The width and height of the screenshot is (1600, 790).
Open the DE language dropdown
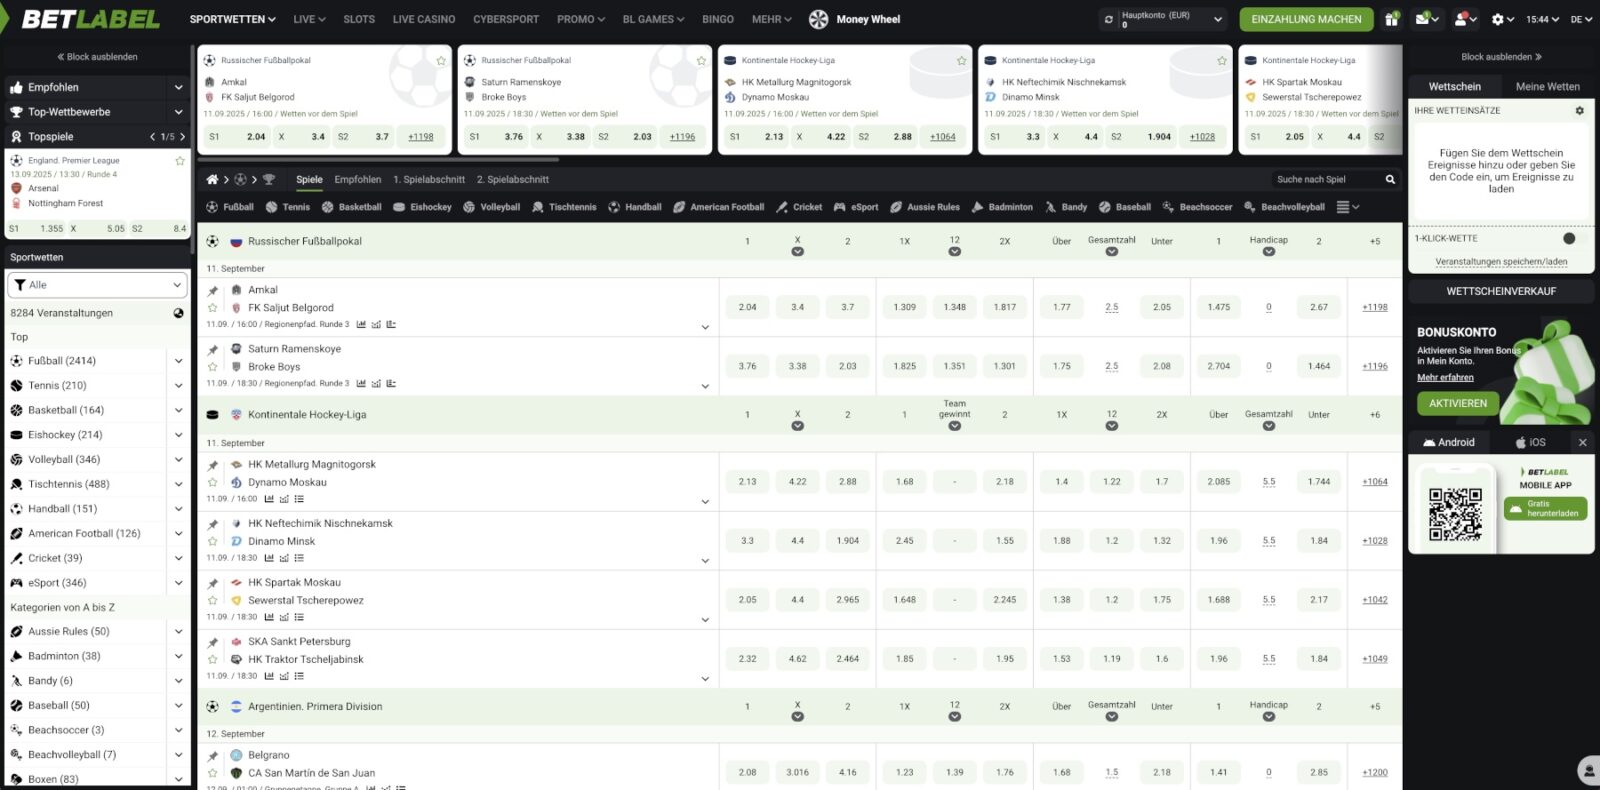(1582, 19)
